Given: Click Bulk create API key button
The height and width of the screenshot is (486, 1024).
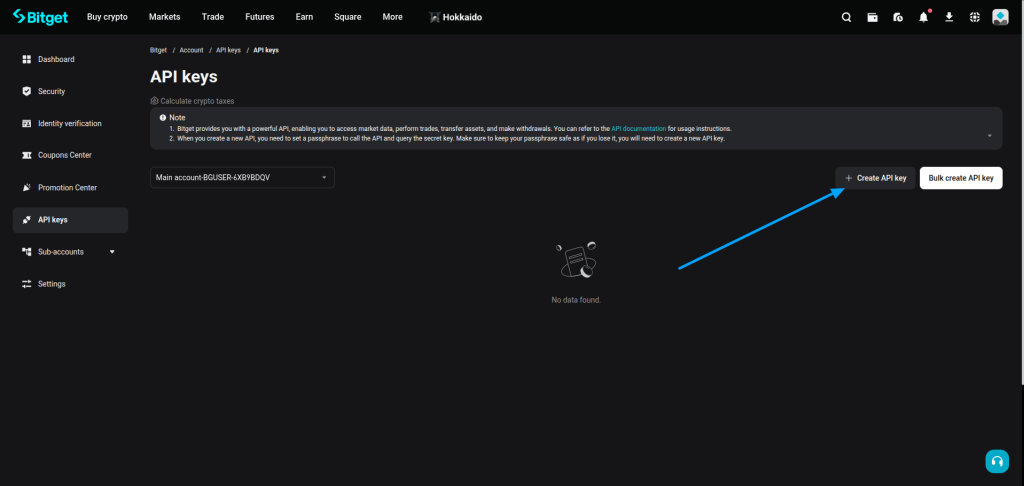Looking at the screenshot, I should [960, 178].
